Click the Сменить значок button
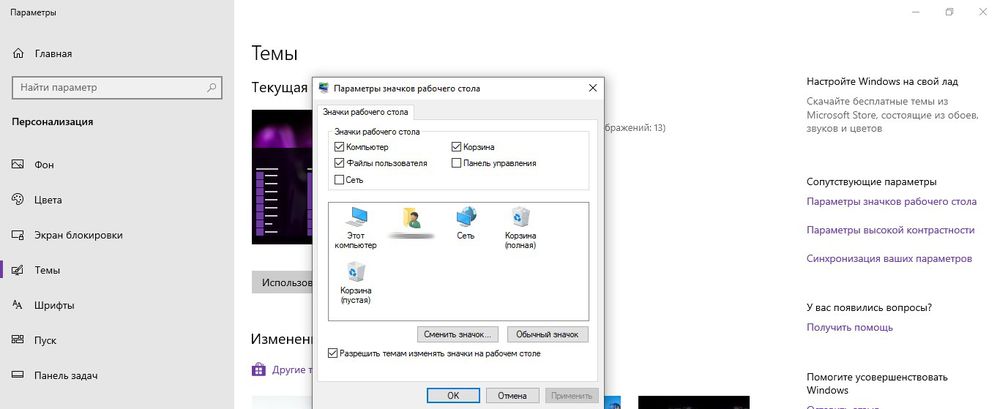Screen dimensions: 1000x409 click(458, 334)
